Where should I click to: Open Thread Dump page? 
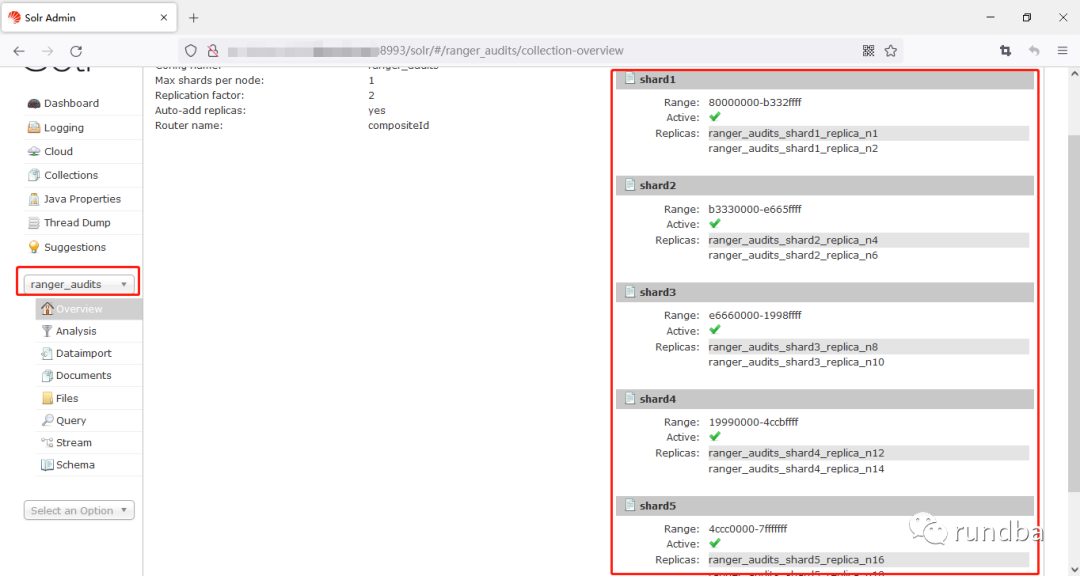[77, 223]
